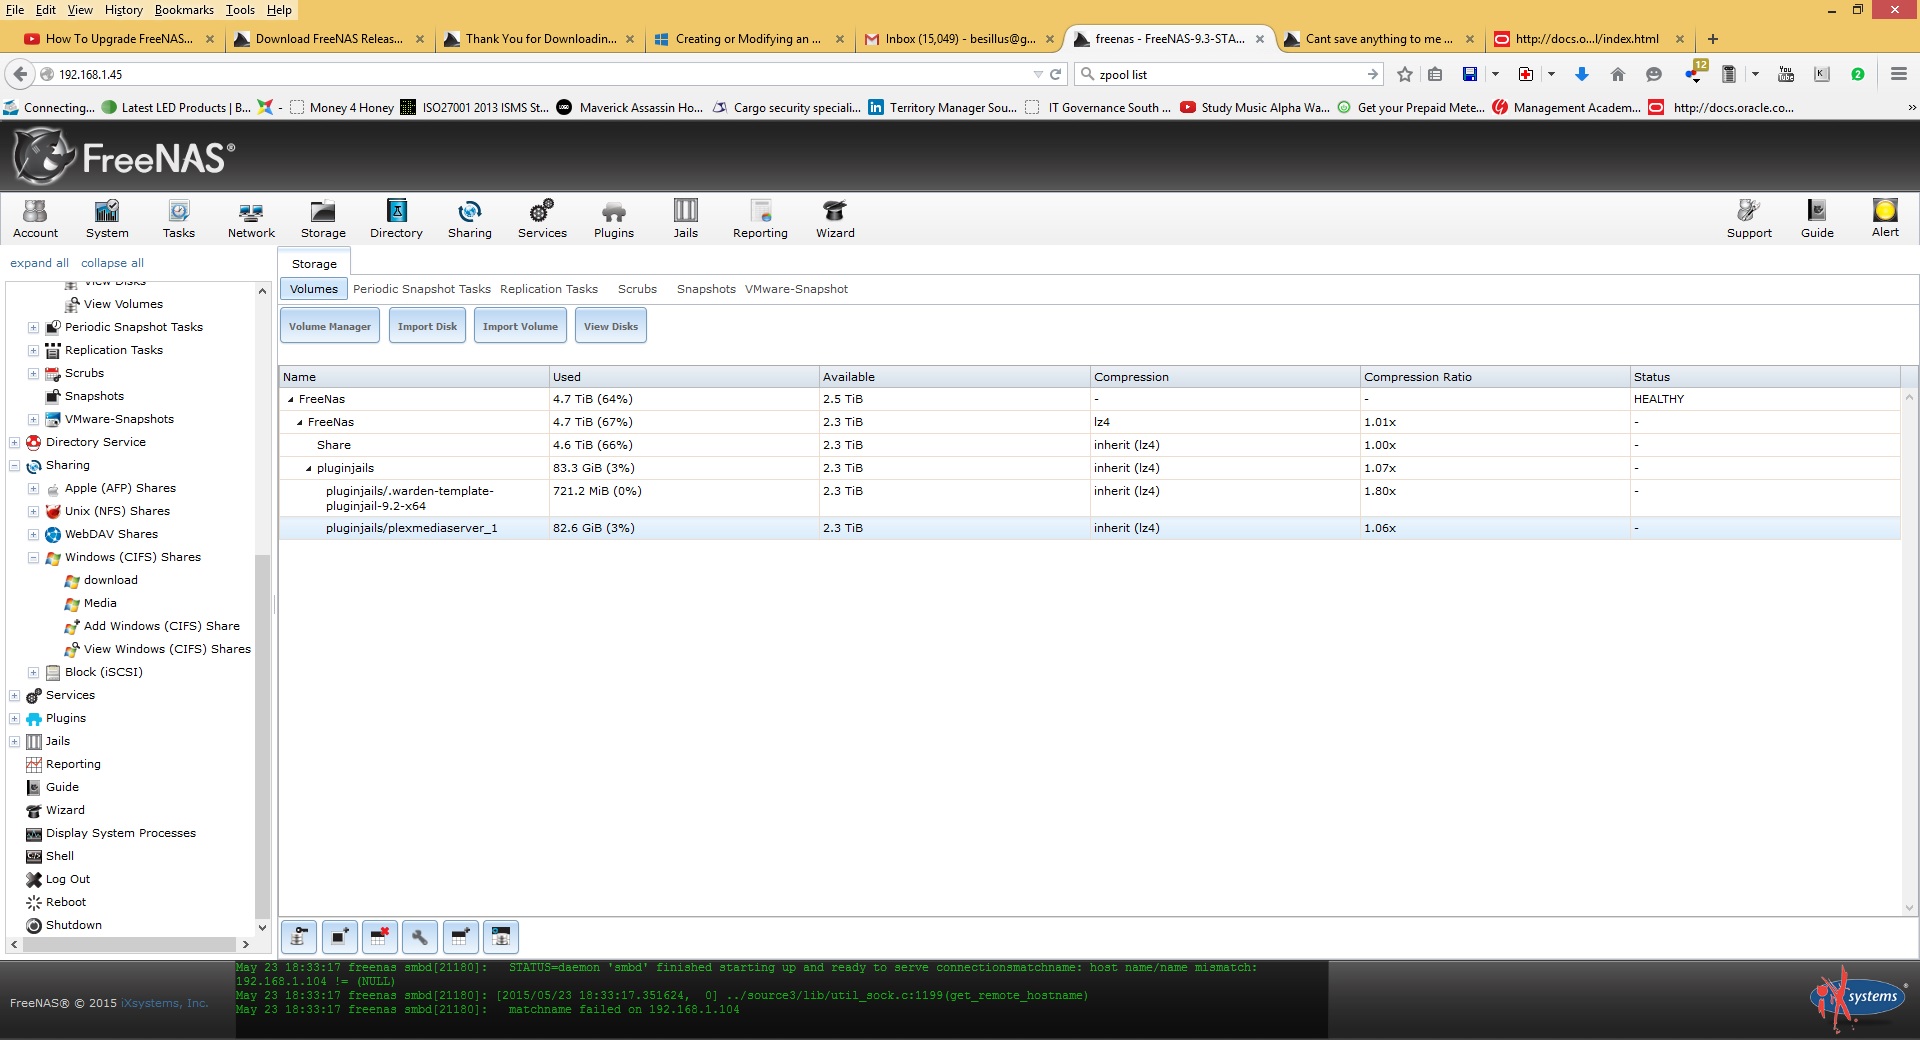This screenshot has width=1920, height=1040.
Task: Collapse the Sharing tree node
Action: [x=14, y=466]
